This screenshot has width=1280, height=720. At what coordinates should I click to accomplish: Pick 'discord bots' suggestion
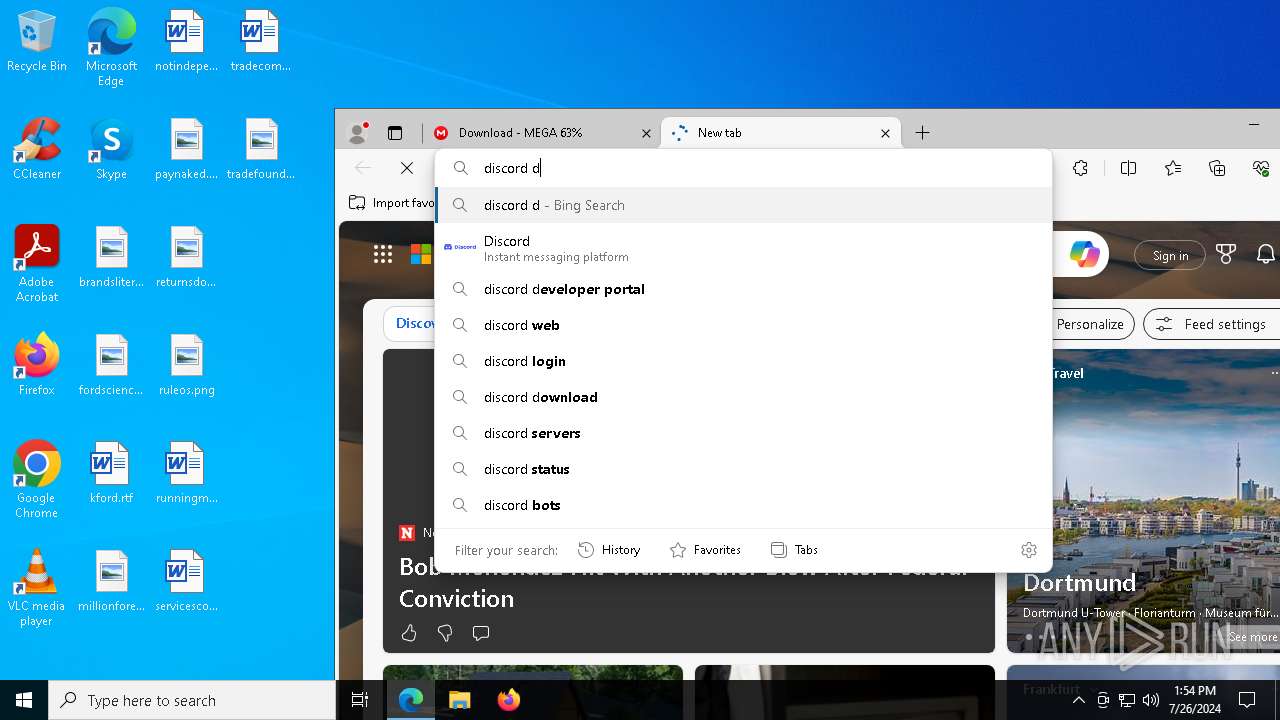[743, 505]
